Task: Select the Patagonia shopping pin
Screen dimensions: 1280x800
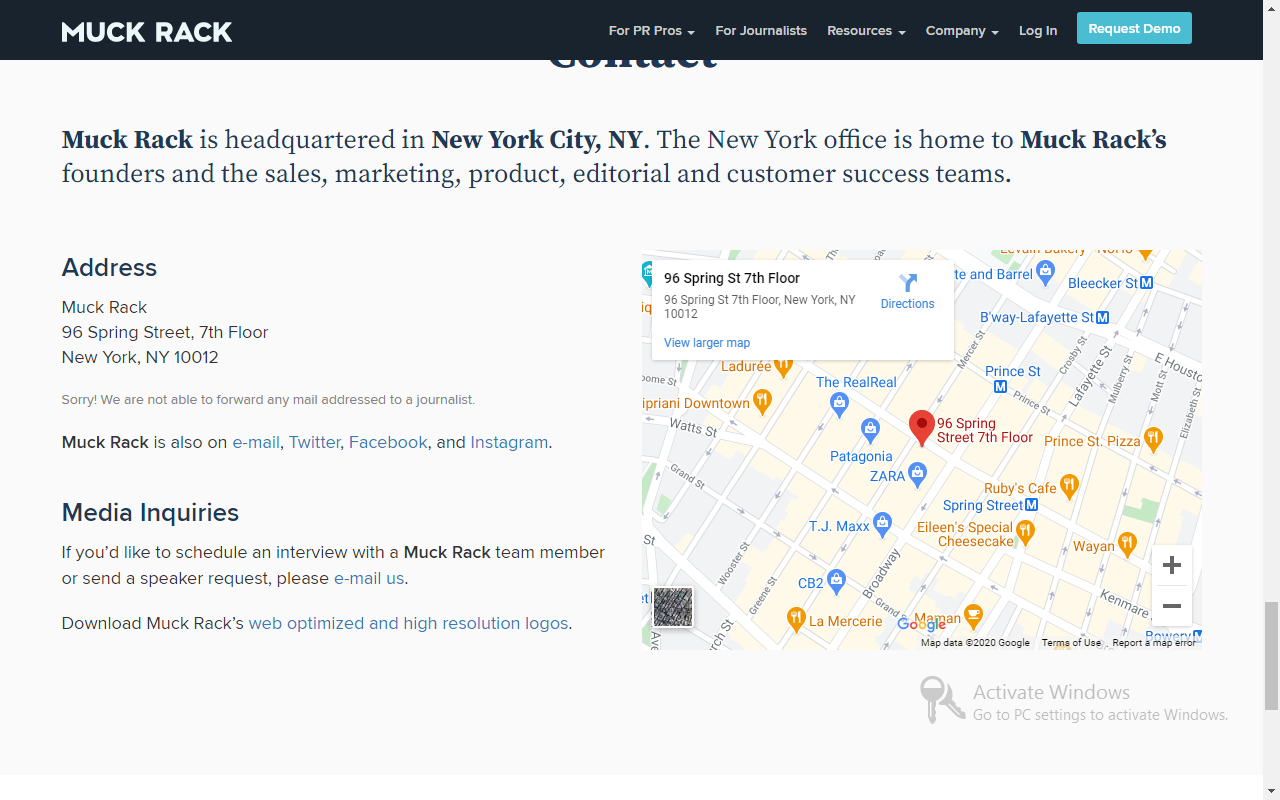Action: coord(870,430)
